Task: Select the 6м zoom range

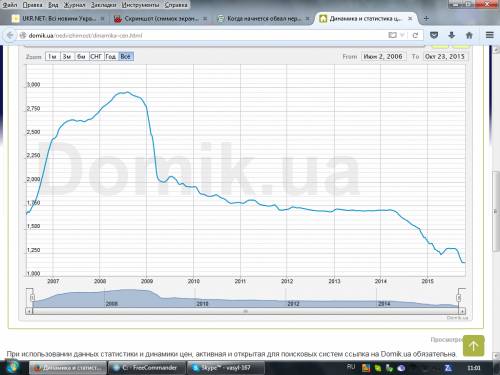Action: pos(81,57)
